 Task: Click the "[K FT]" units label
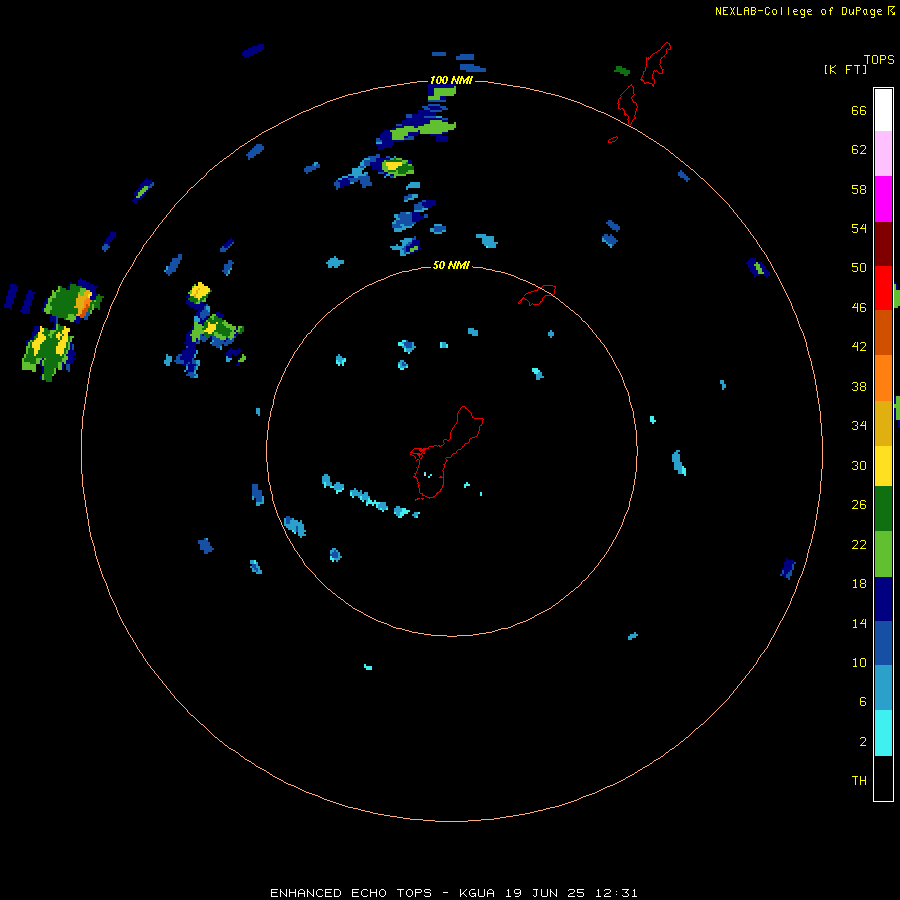click(845, 70)
